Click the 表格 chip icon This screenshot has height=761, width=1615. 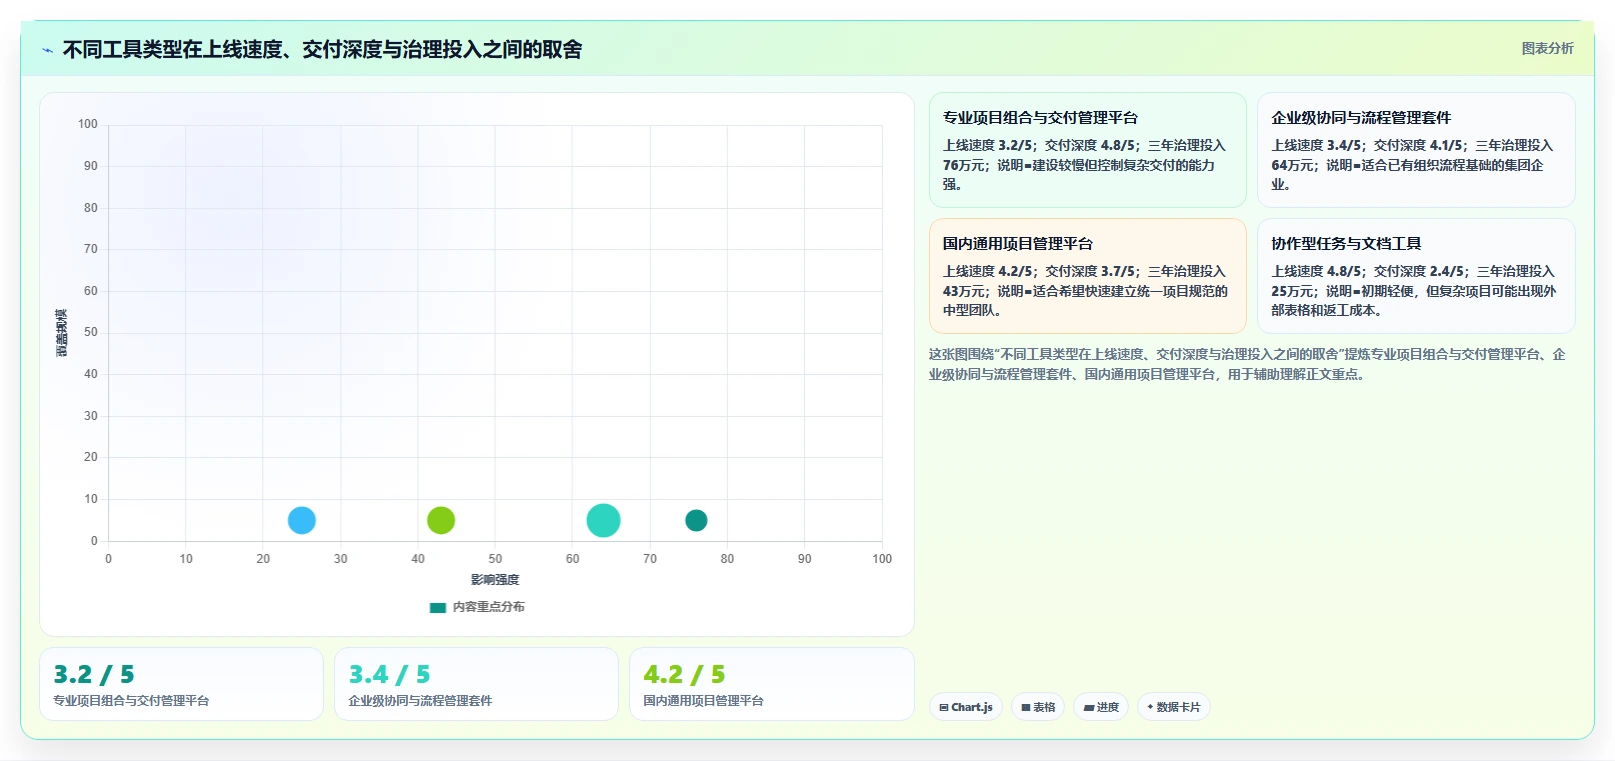click(x=1026, y=707)
